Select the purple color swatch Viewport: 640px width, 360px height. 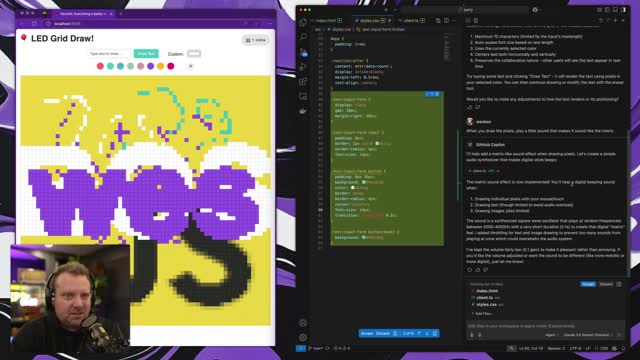tap(151, 66)
